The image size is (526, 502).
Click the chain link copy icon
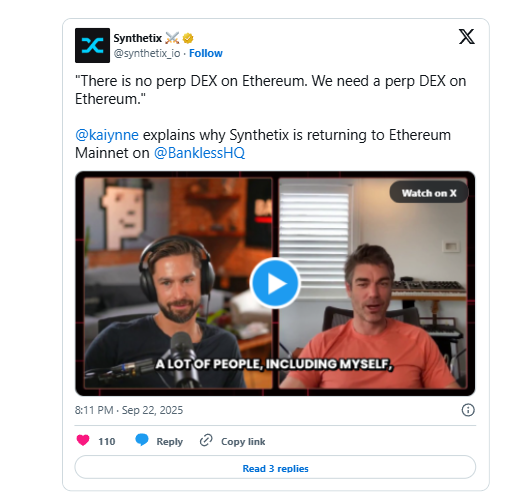(x=206, y=440)
